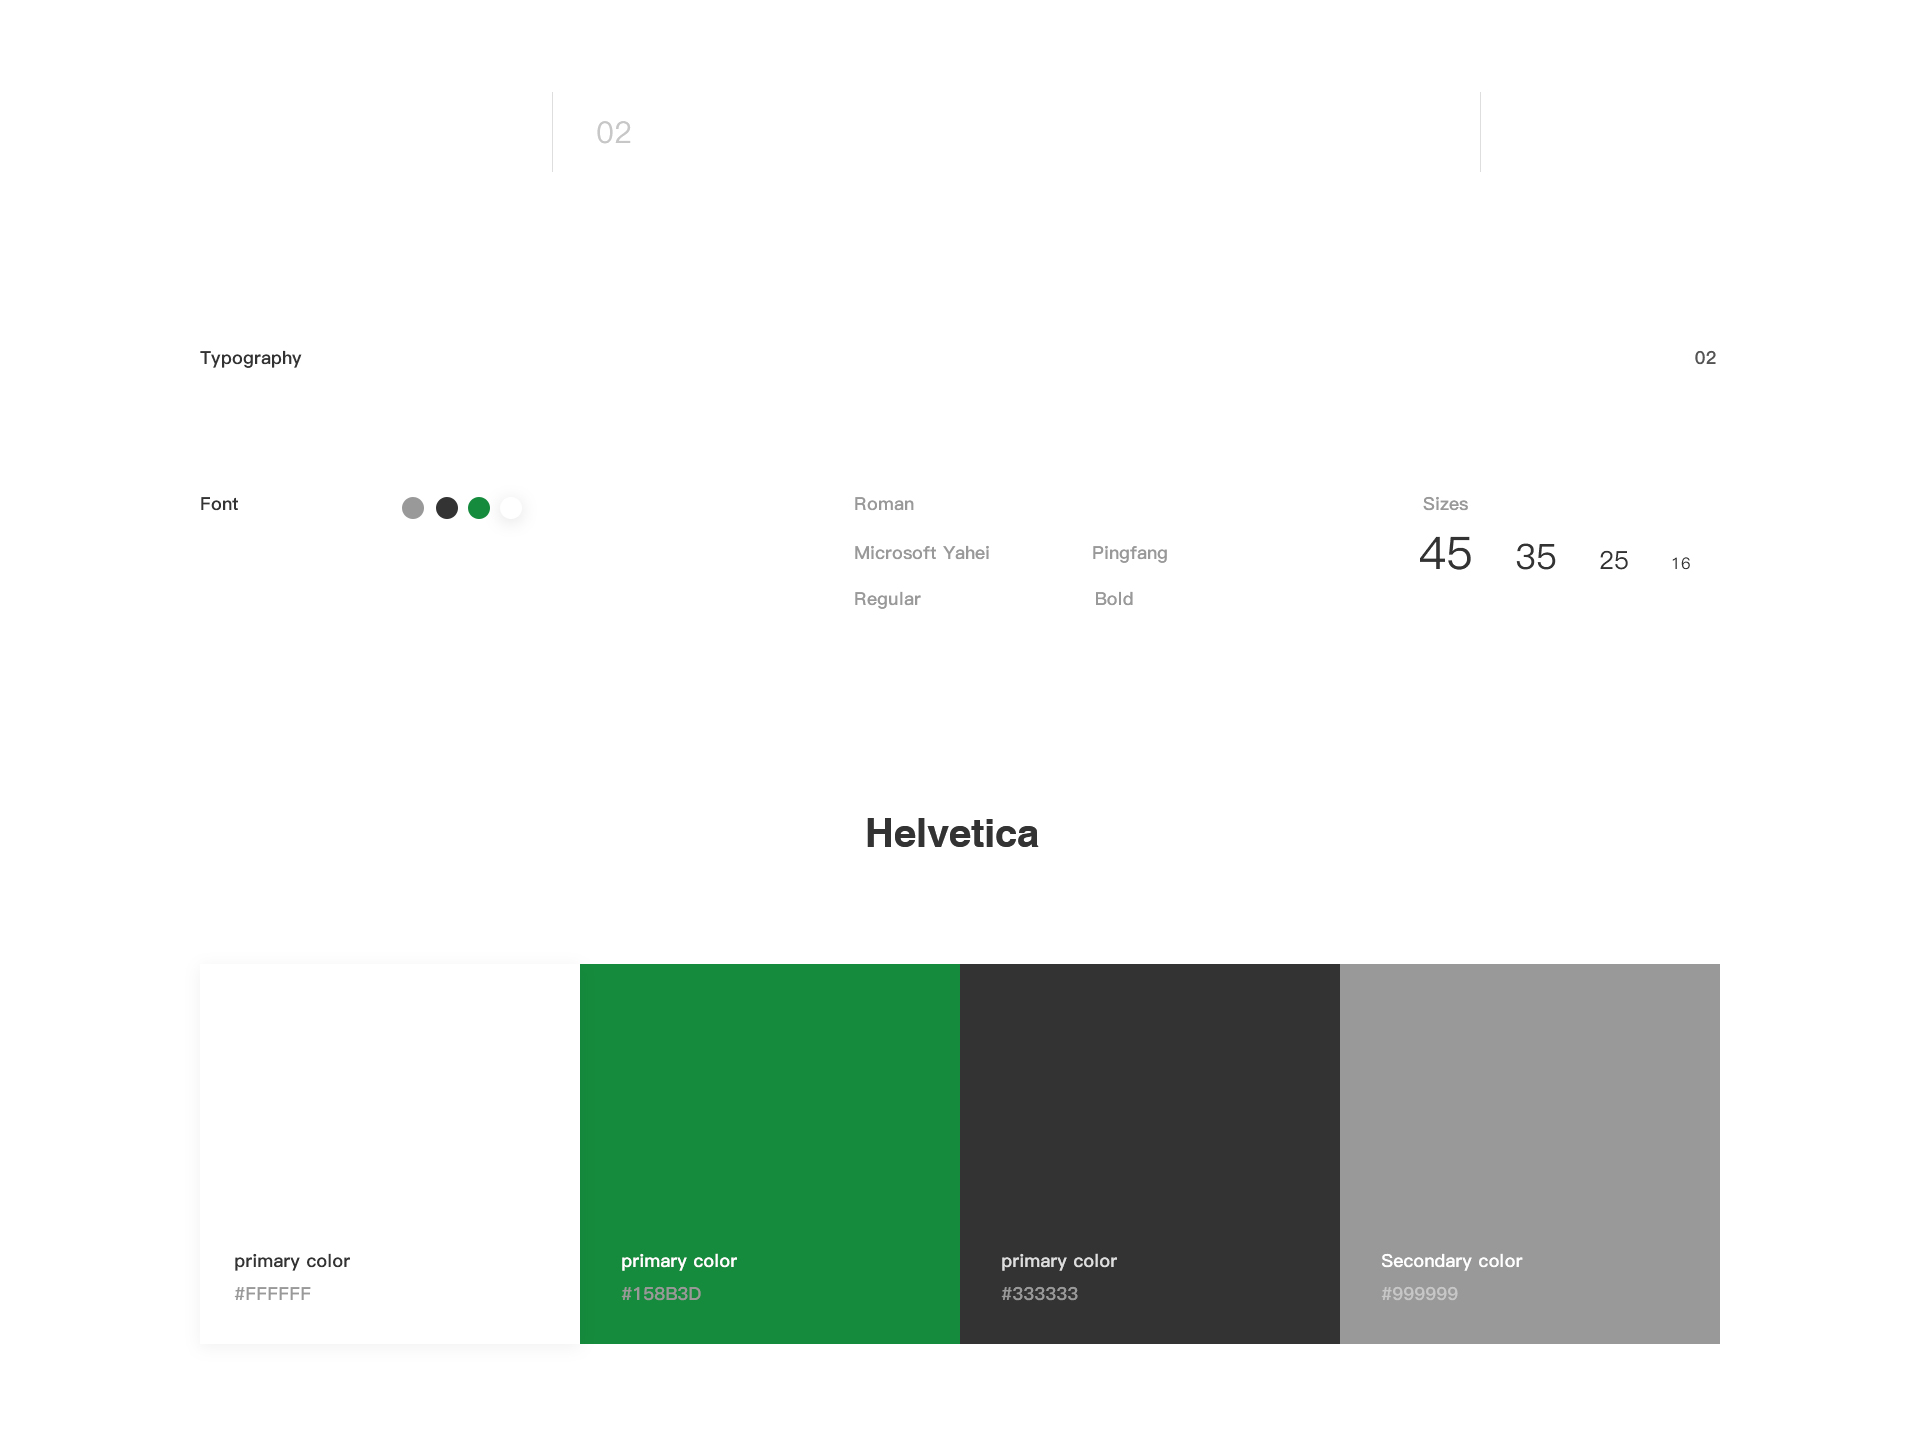The width and height of the screenshot is (1920, 1451).
Task: Select the green #158B3D color swatch
Action: tap(770, 1153)
